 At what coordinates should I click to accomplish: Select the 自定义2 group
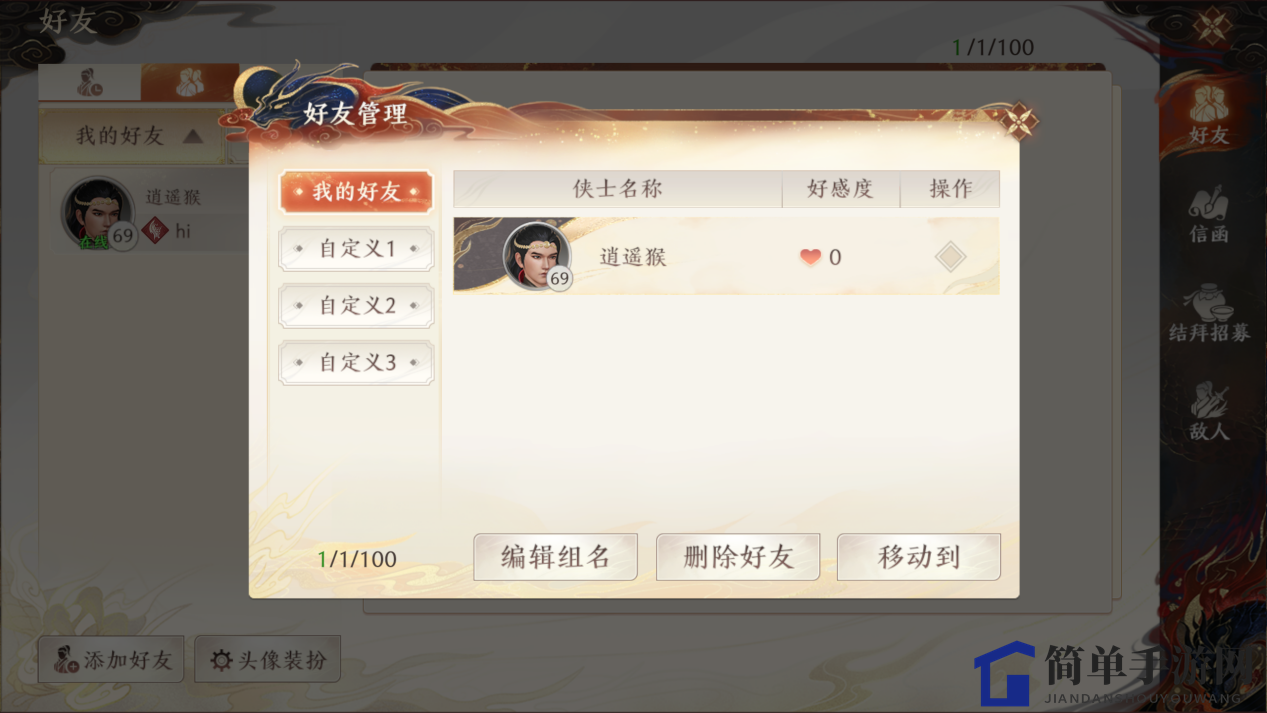point(356,306)
